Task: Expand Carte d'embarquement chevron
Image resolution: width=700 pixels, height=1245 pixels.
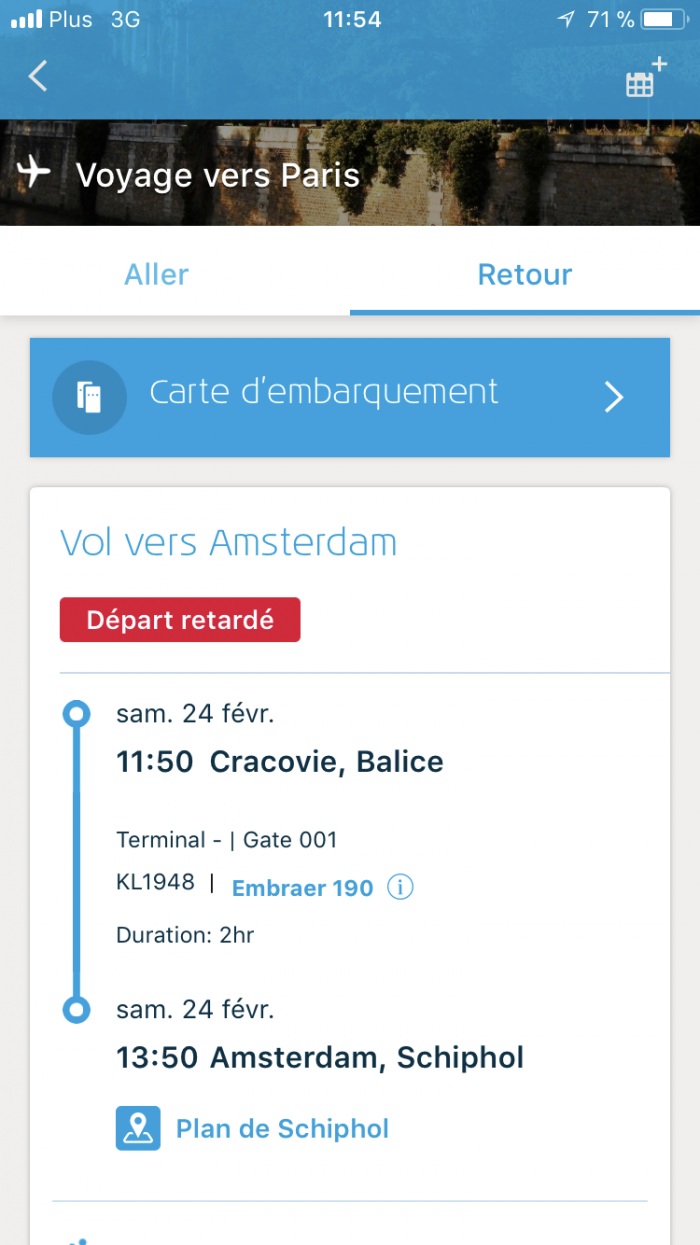Action: [614, 397]
